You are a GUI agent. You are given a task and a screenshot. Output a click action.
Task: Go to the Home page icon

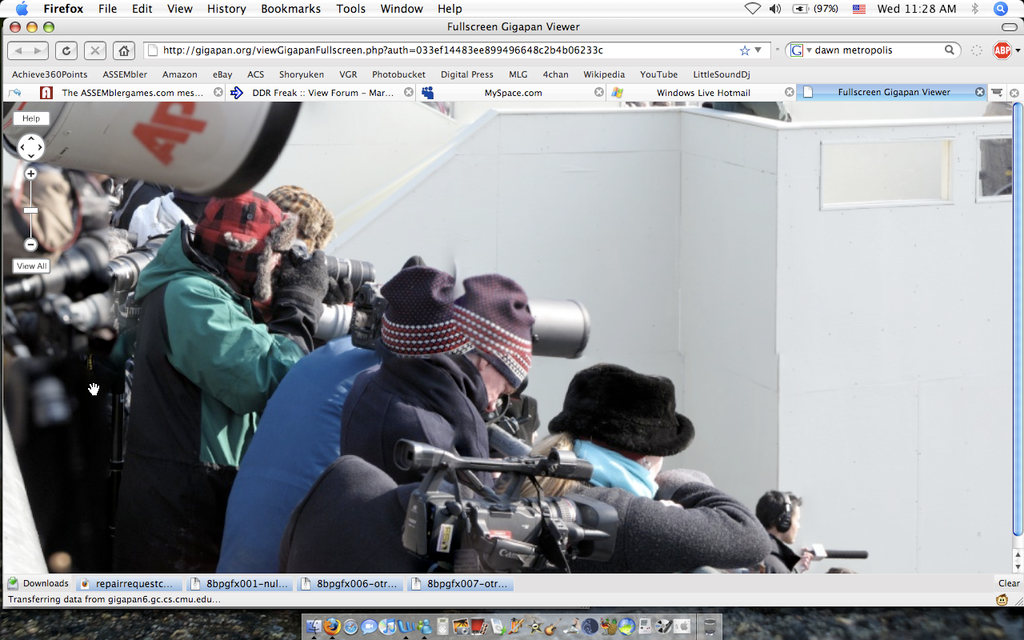123,50
